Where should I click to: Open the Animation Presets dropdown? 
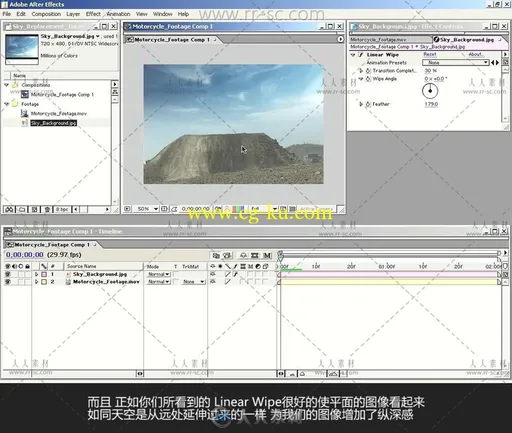tap(456, 62)
